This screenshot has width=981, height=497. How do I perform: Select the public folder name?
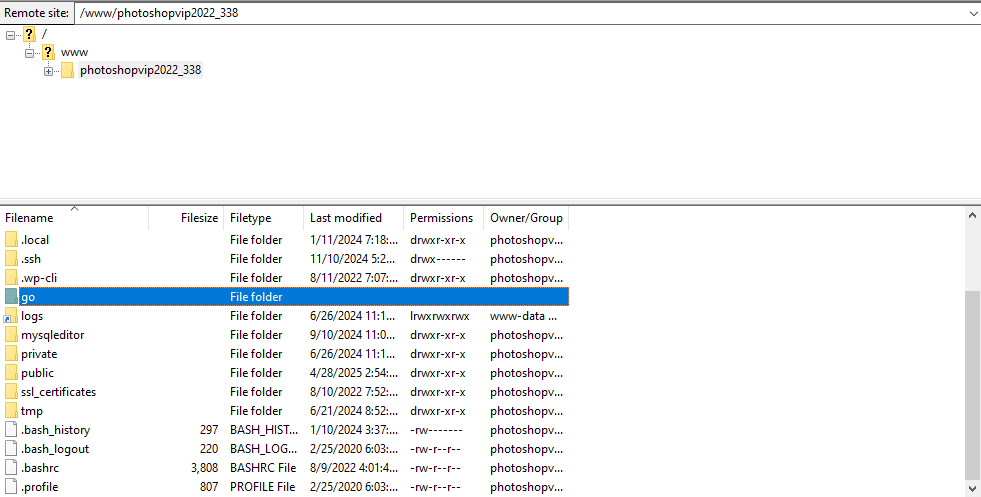(x=38, y=373)
